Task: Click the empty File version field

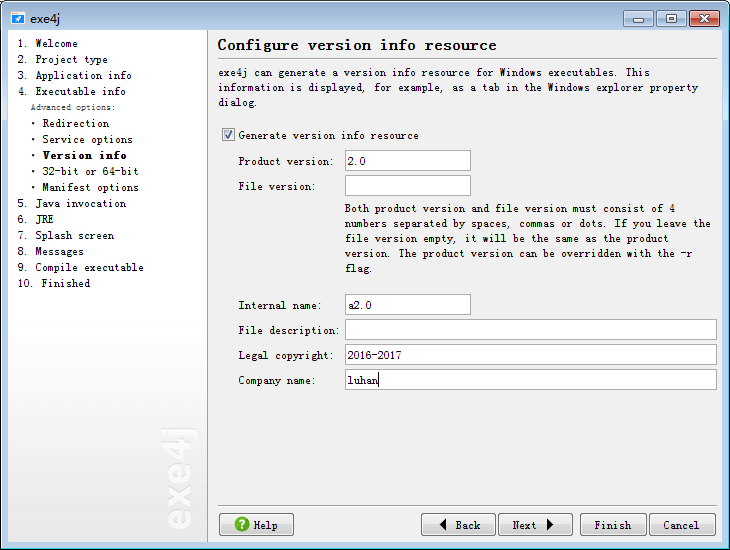Action: click(x=407, y=186)
